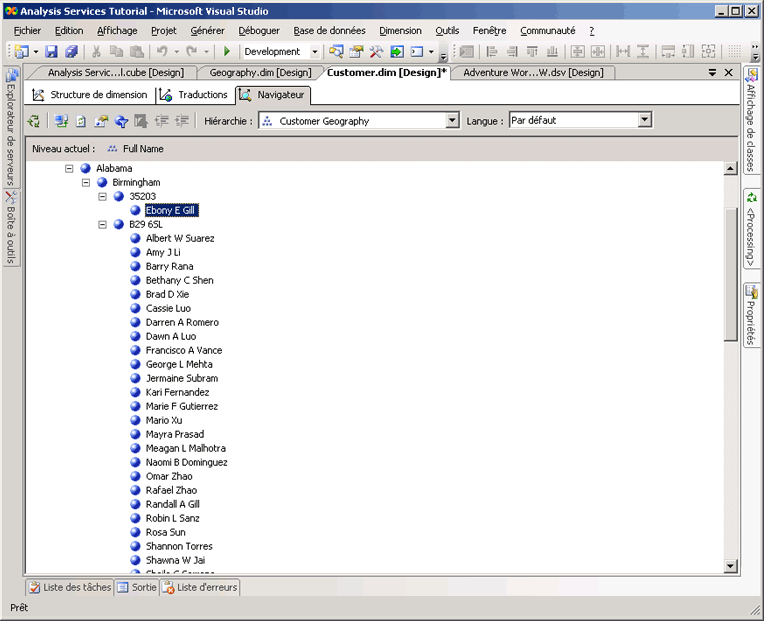Open the Toolbox hammer and wrench icon
The image size is (764, 621).
[376, 51]
